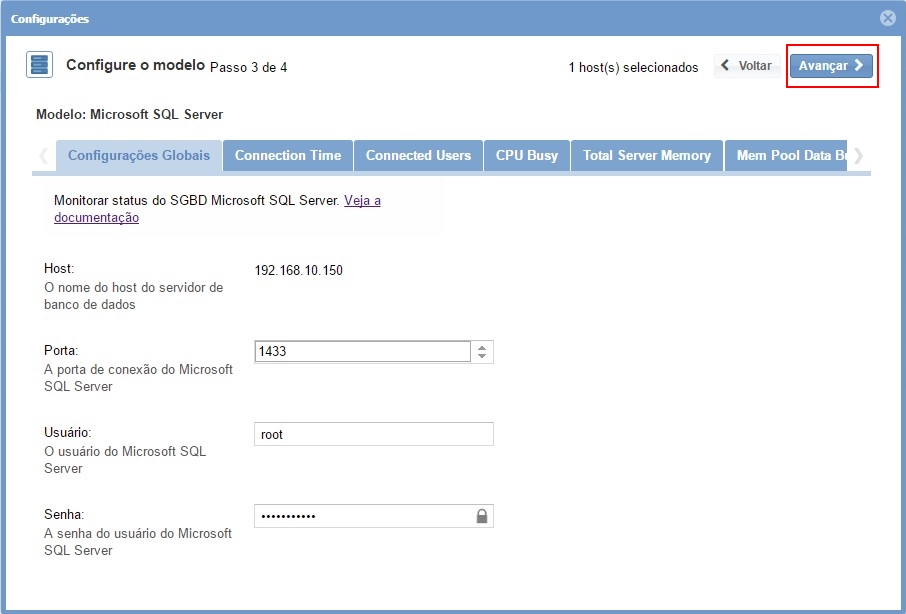Open the partially visible Mem Pool Data tab

(790, 156)
